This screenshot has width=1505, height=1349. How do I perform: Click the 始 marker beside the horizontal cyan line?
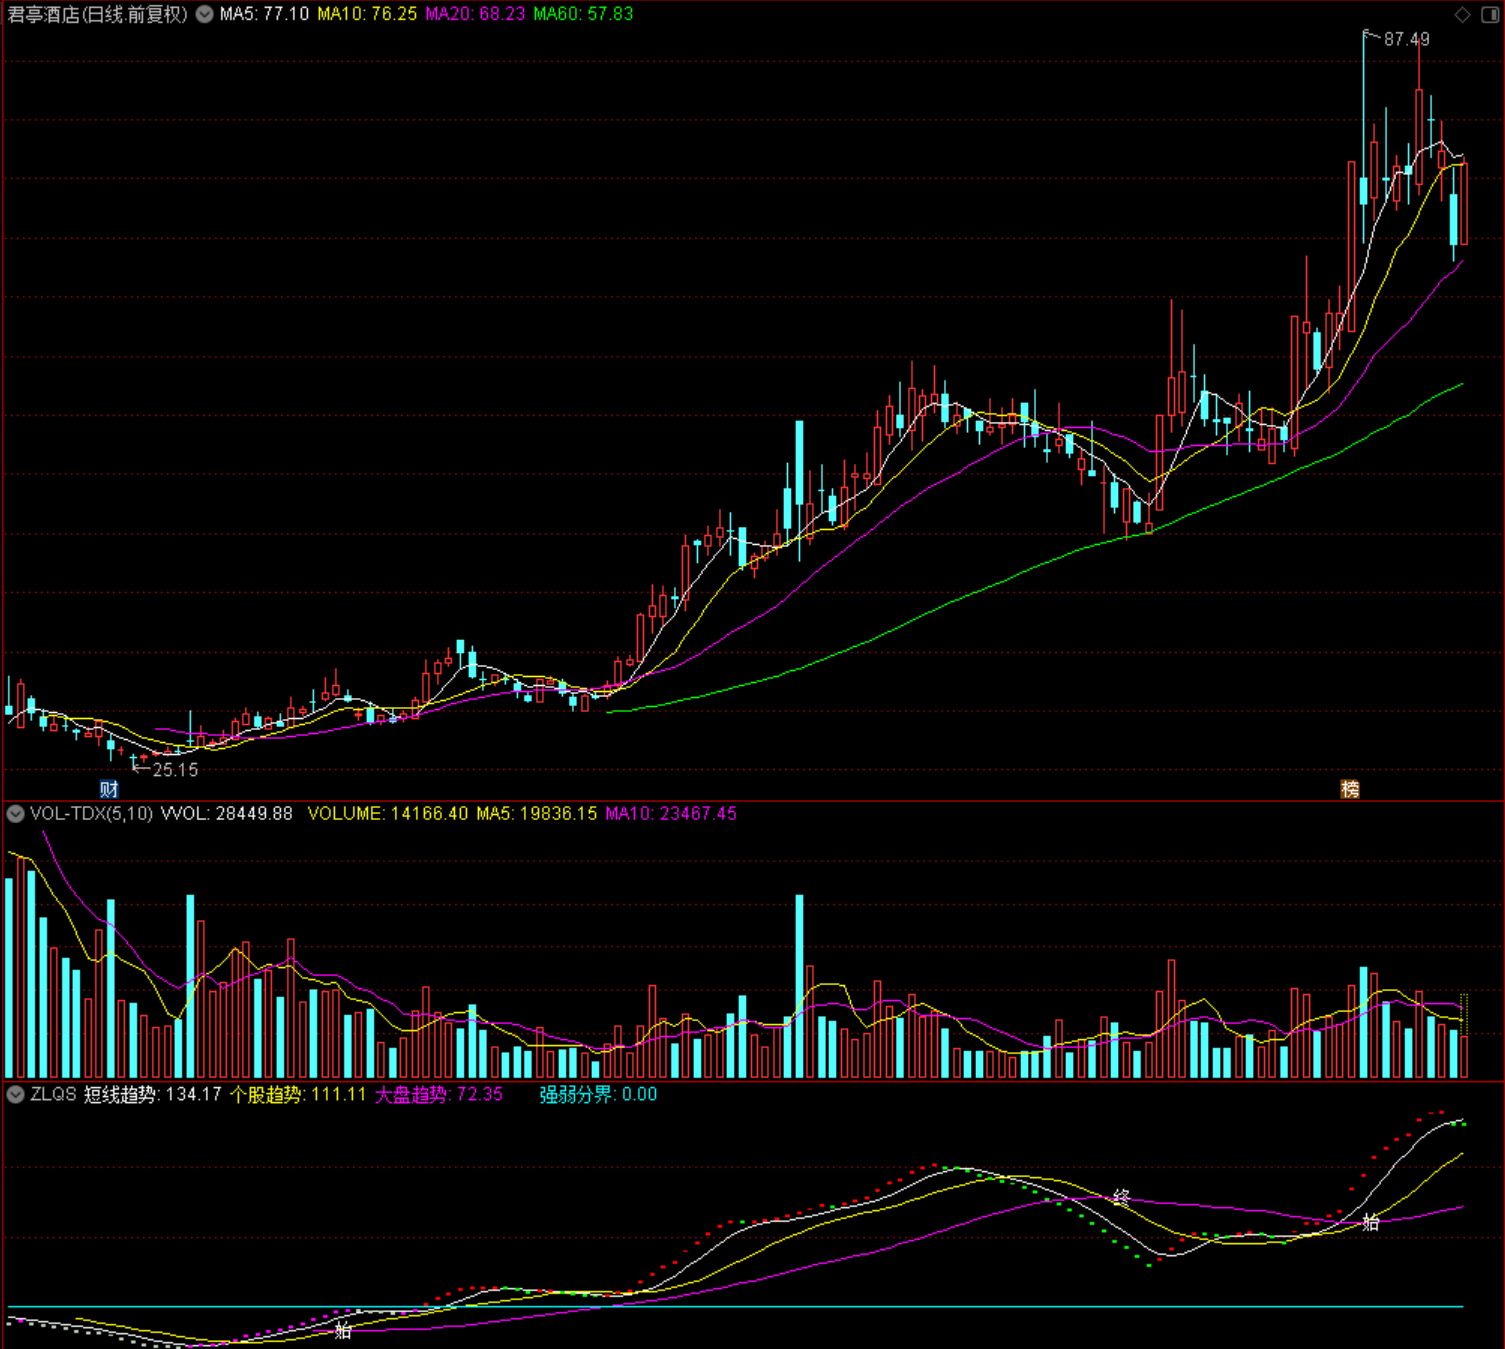pos(343,1330)
